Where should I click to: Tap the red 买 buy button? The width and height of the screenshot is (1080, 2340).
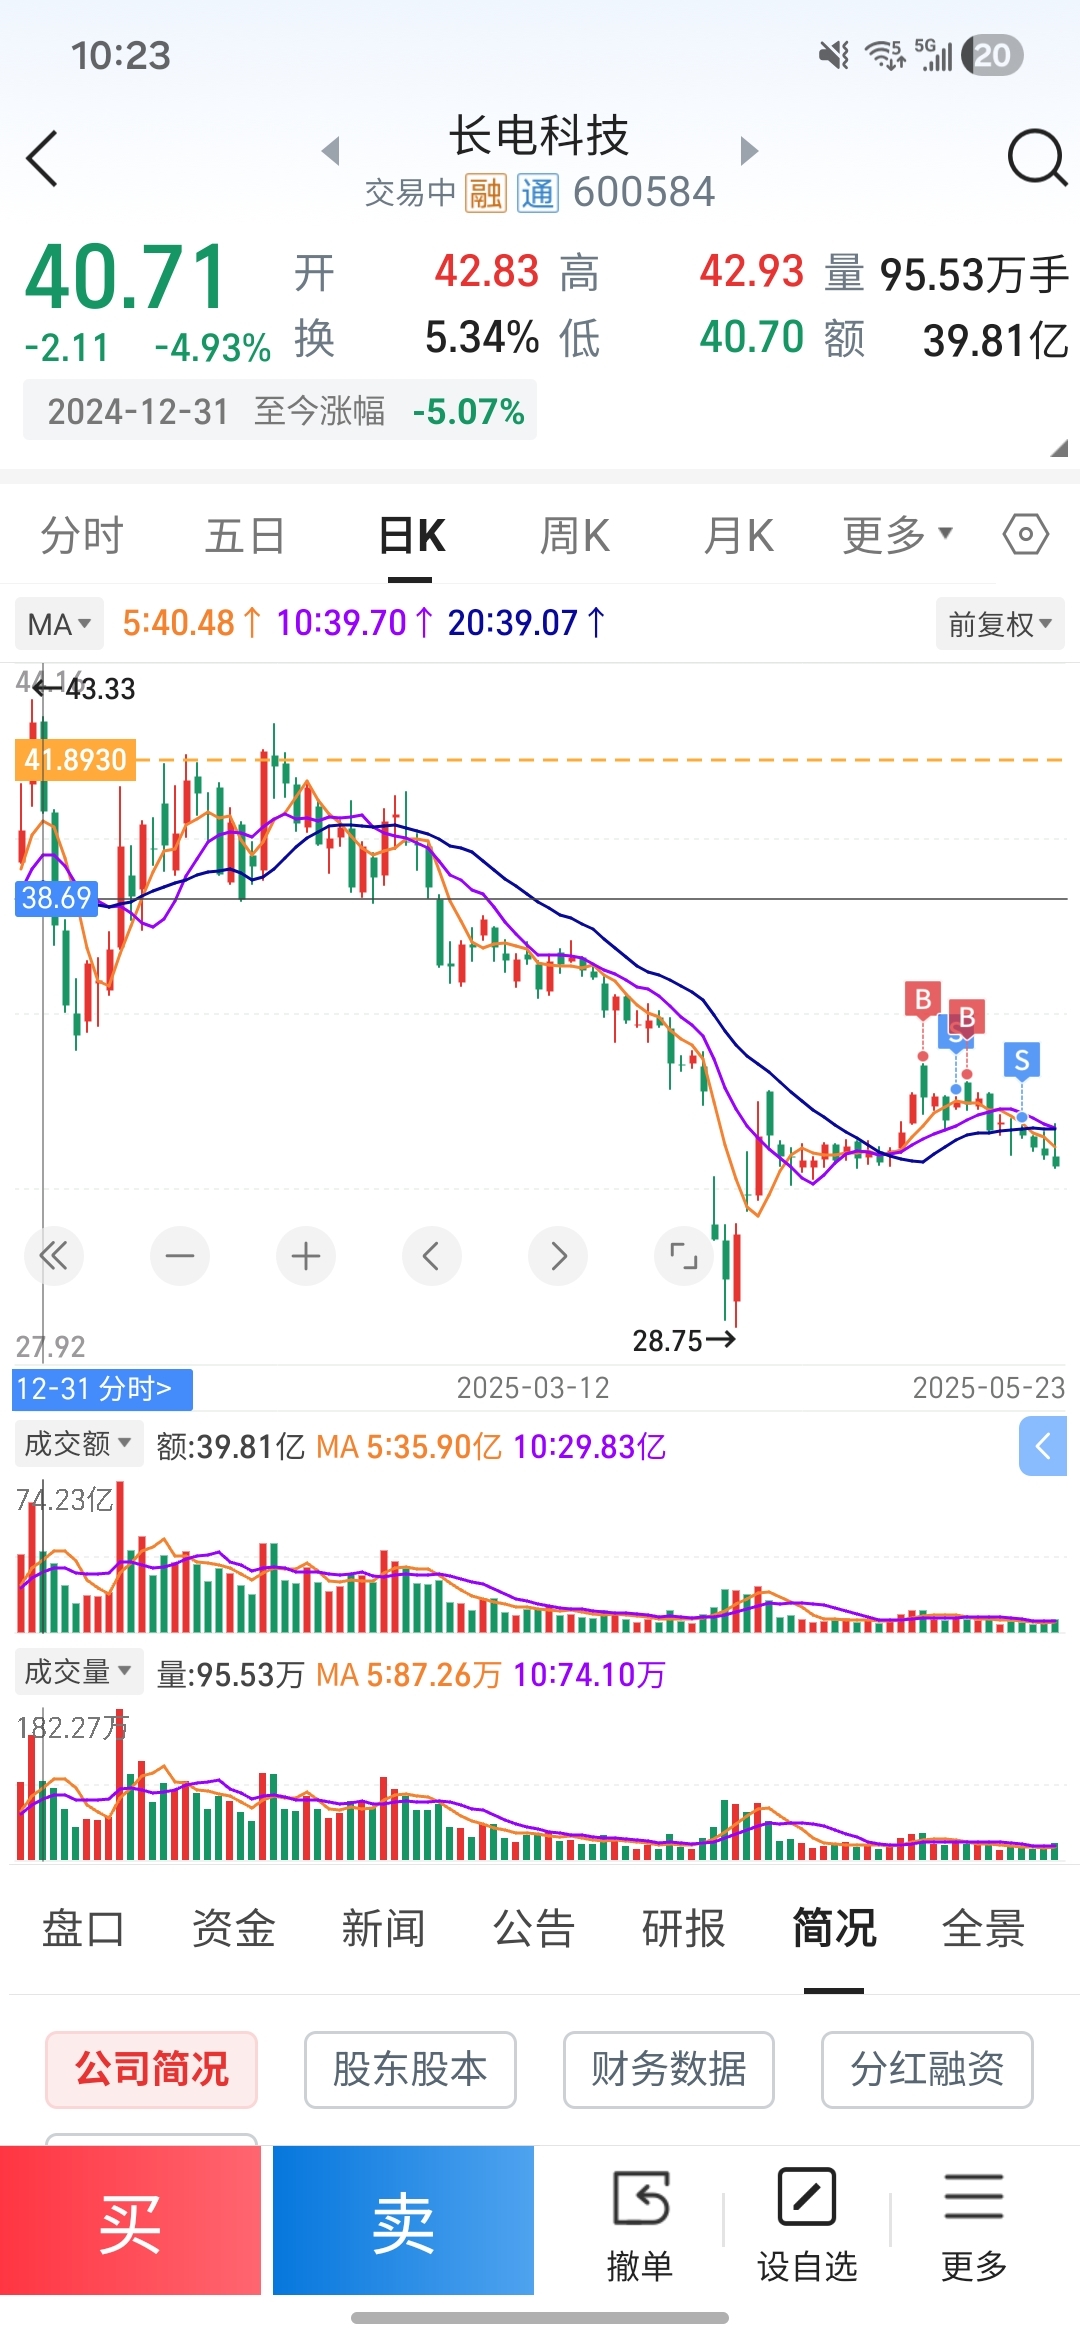[x=130, y=2220]
